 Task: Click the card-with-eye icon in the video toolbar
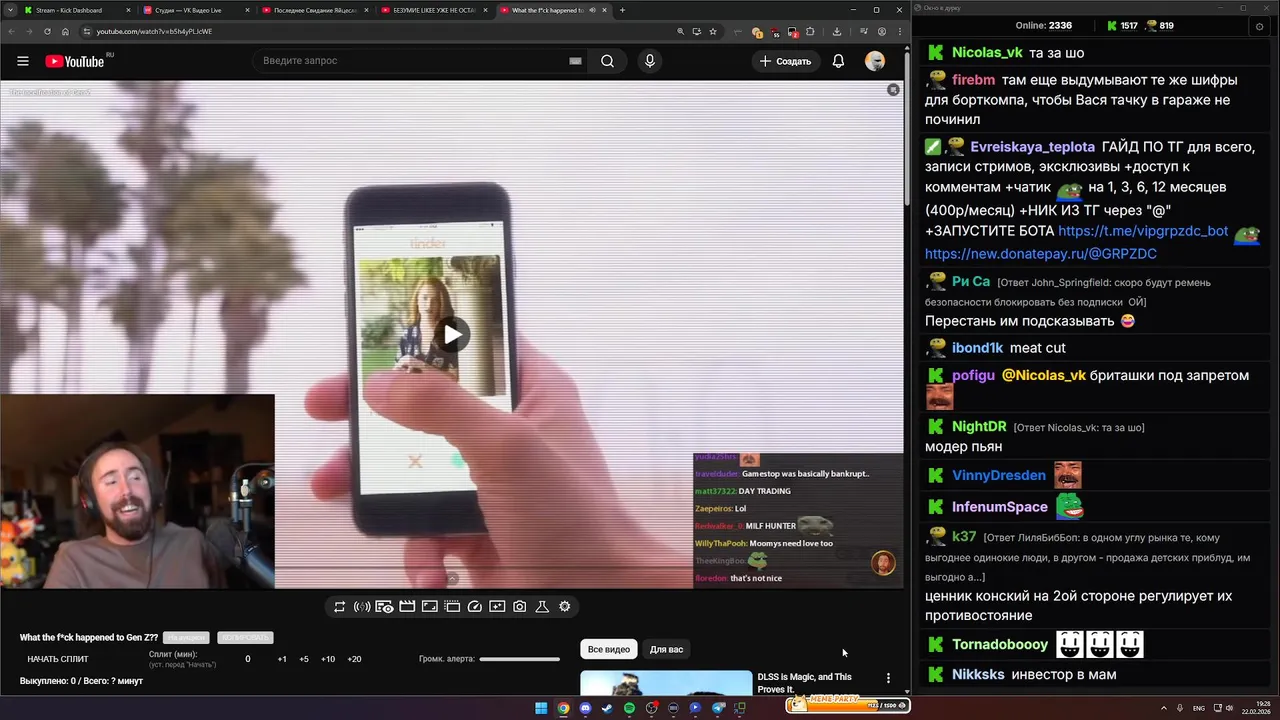tap(384, 606)
